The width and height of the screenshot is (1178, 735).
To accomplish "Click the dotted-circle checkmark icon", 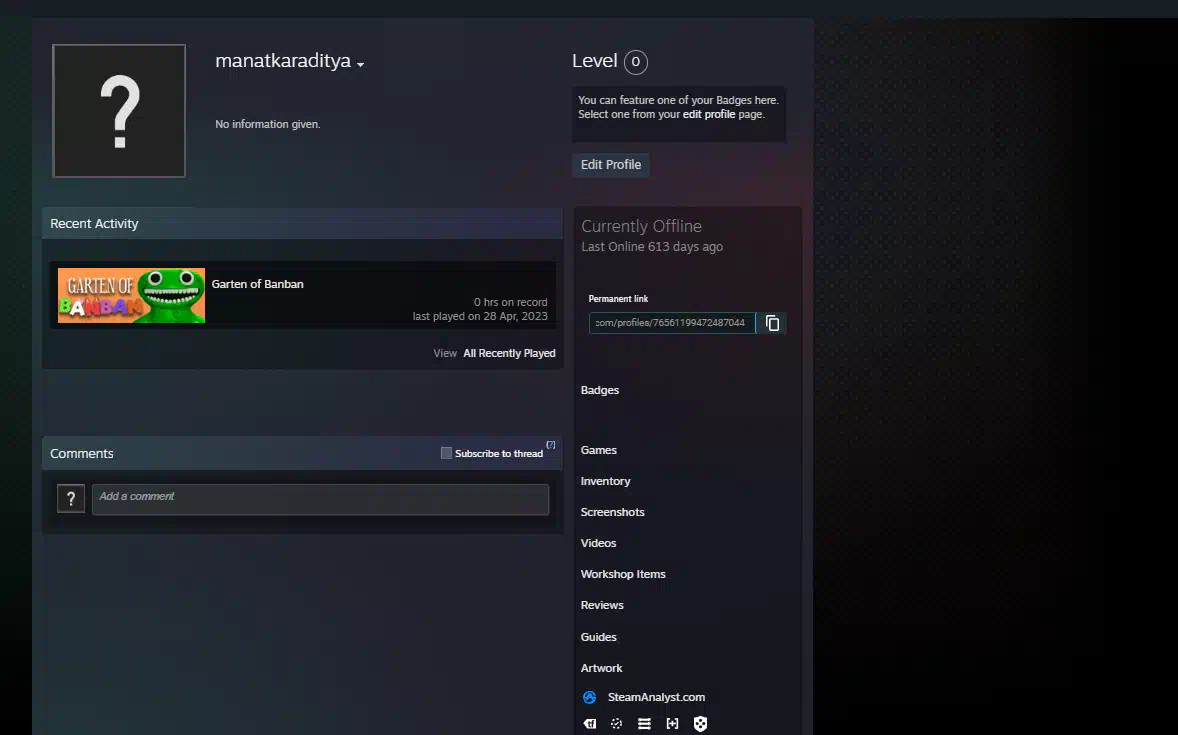I will 617,724.
